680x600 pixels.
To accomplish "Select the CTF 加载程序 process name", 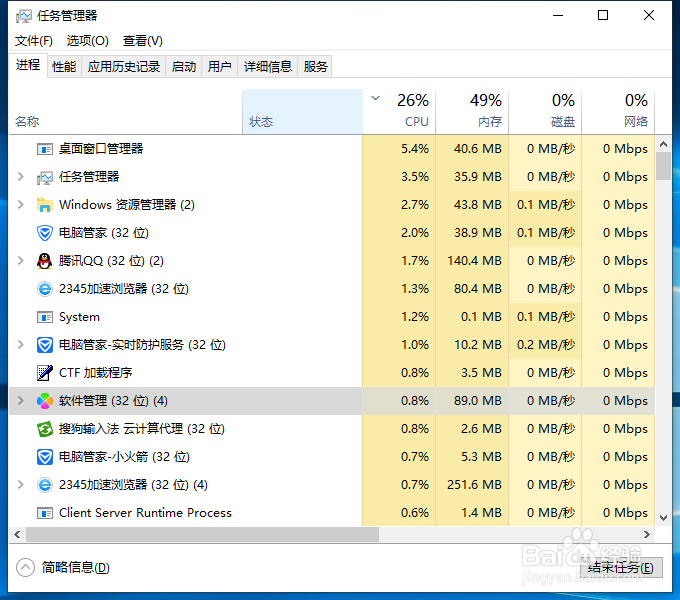I will click(95, 373).
